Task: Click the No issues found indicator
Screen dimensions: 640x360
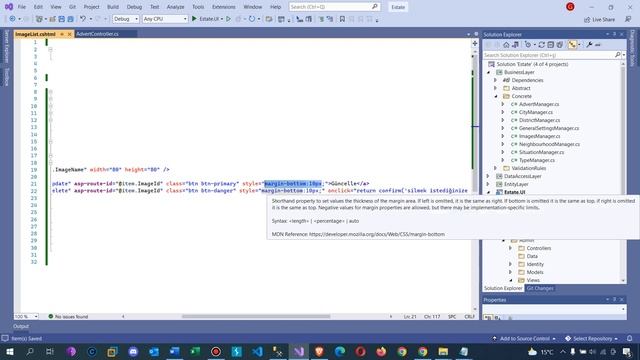Action: [x=68, y=316]
